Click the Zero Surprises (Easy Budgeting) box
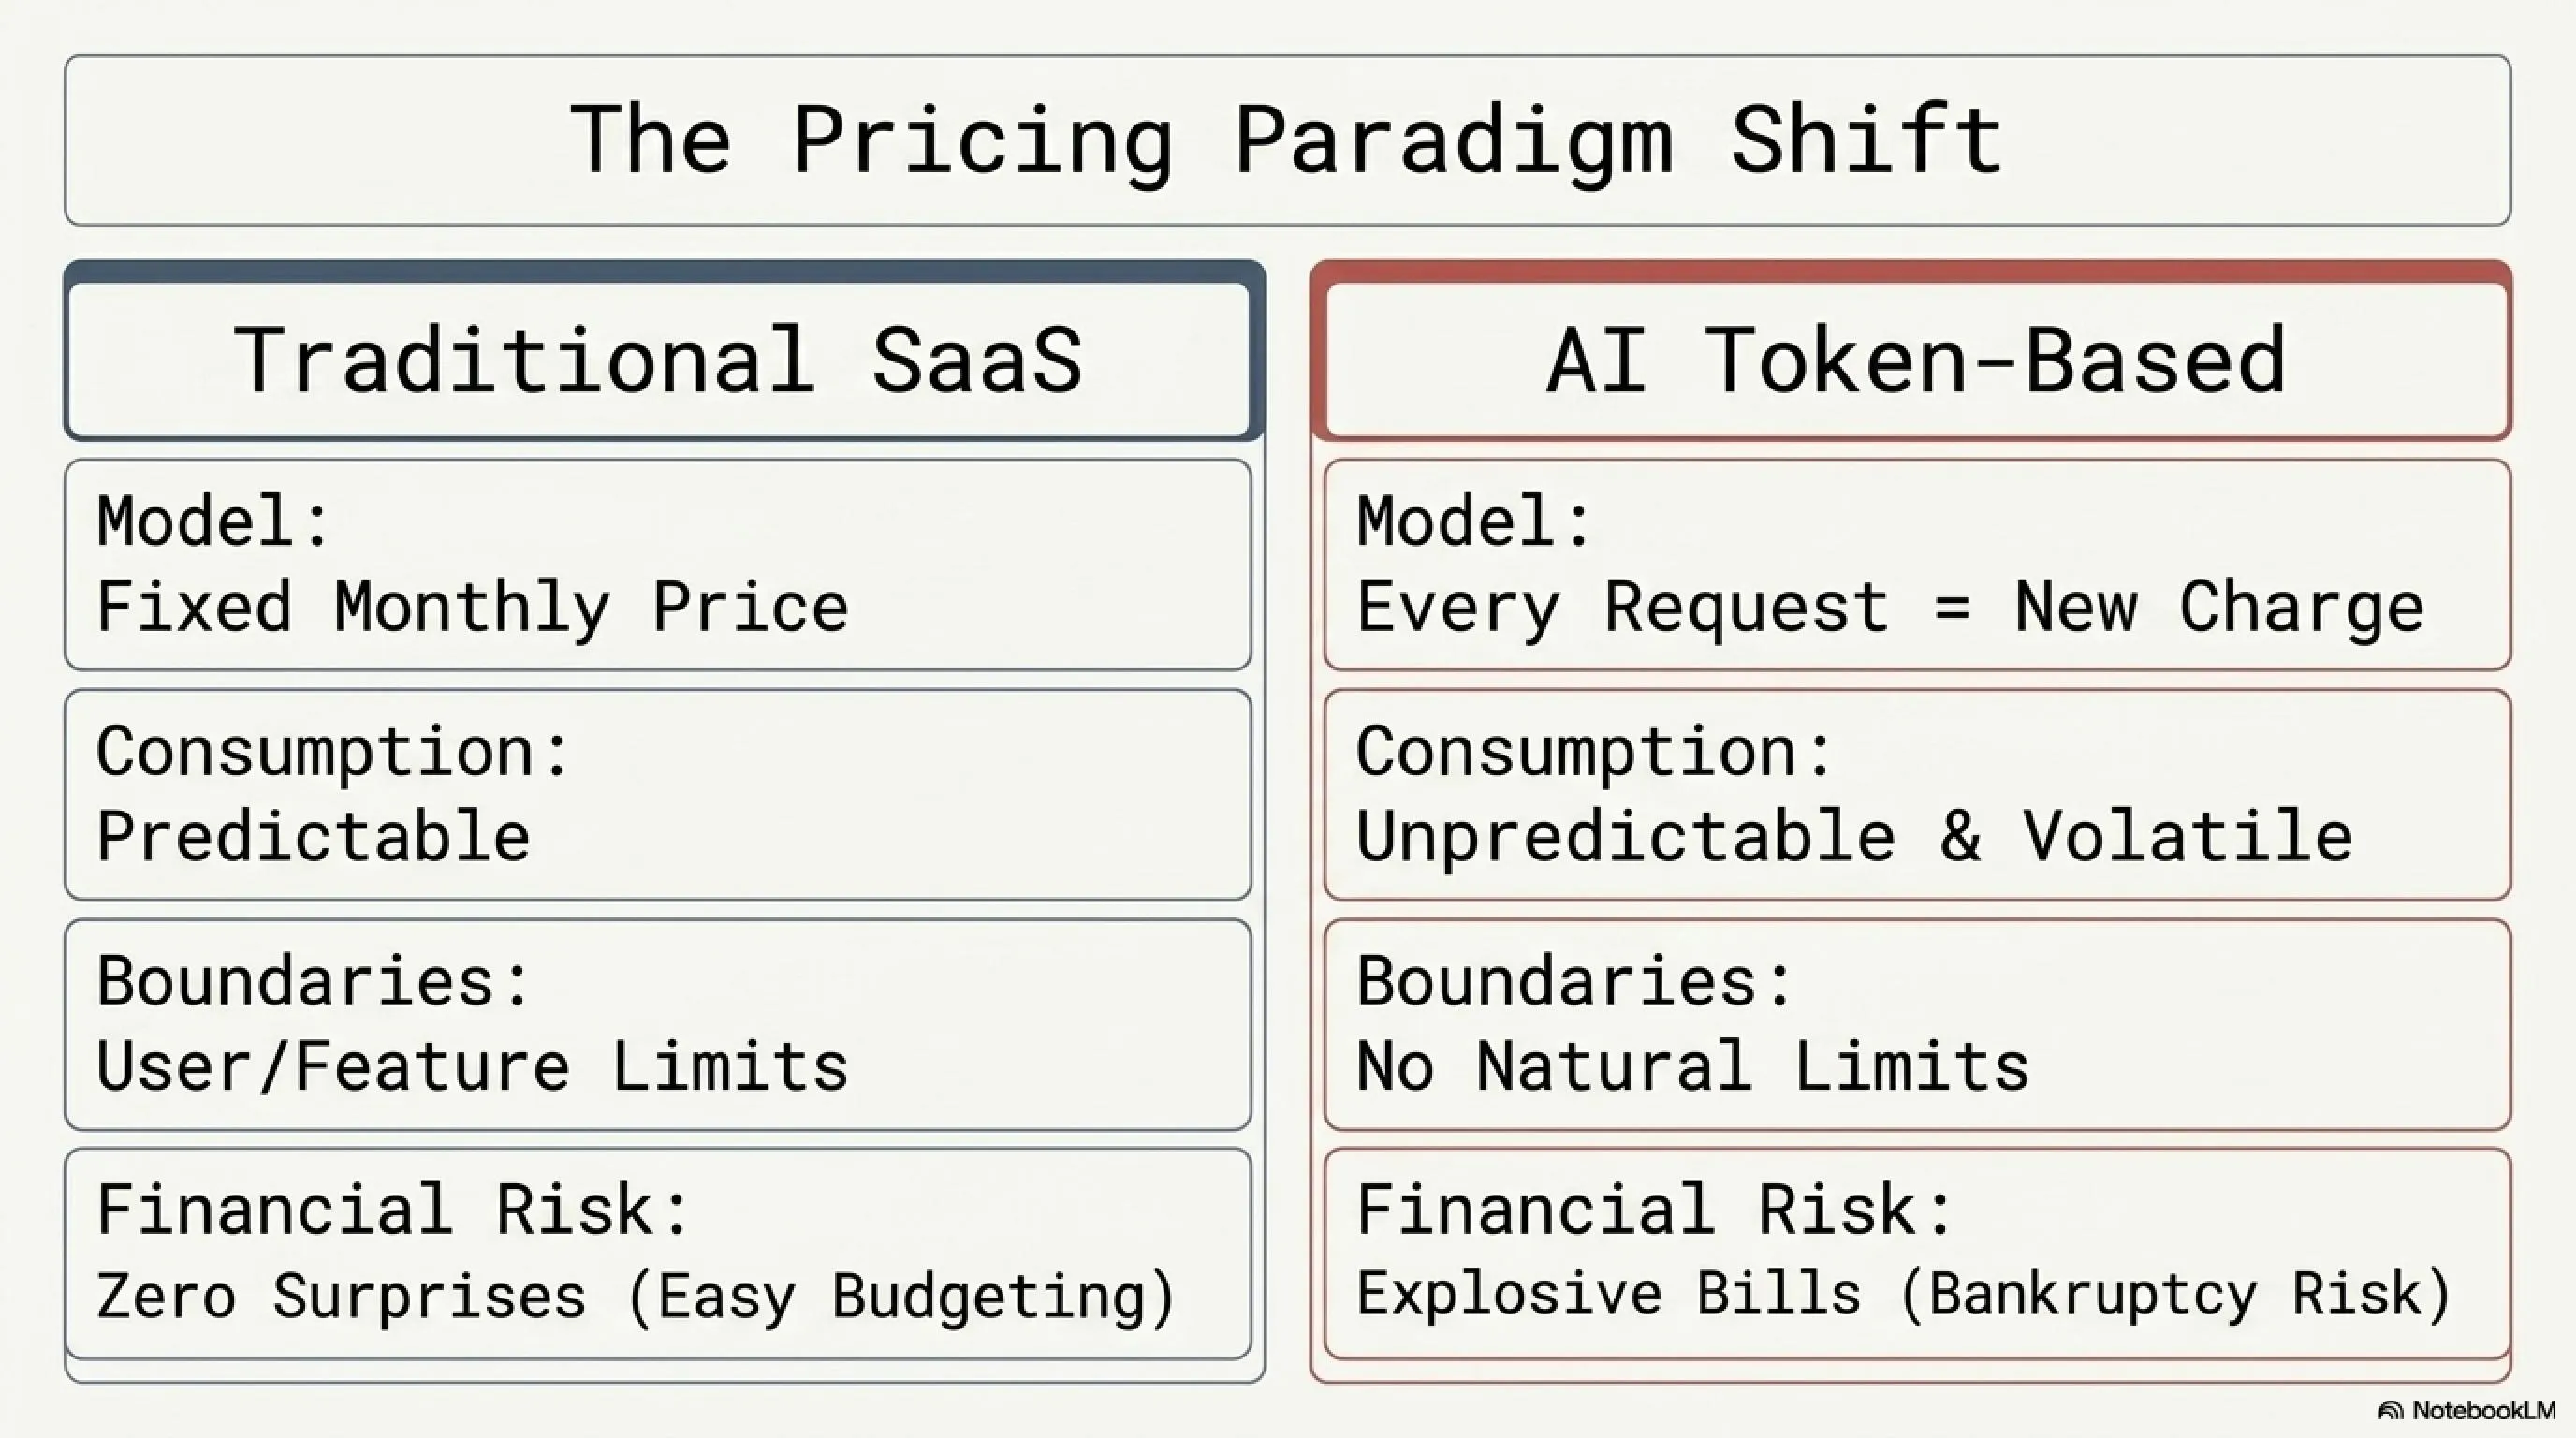 [658, 1254]
